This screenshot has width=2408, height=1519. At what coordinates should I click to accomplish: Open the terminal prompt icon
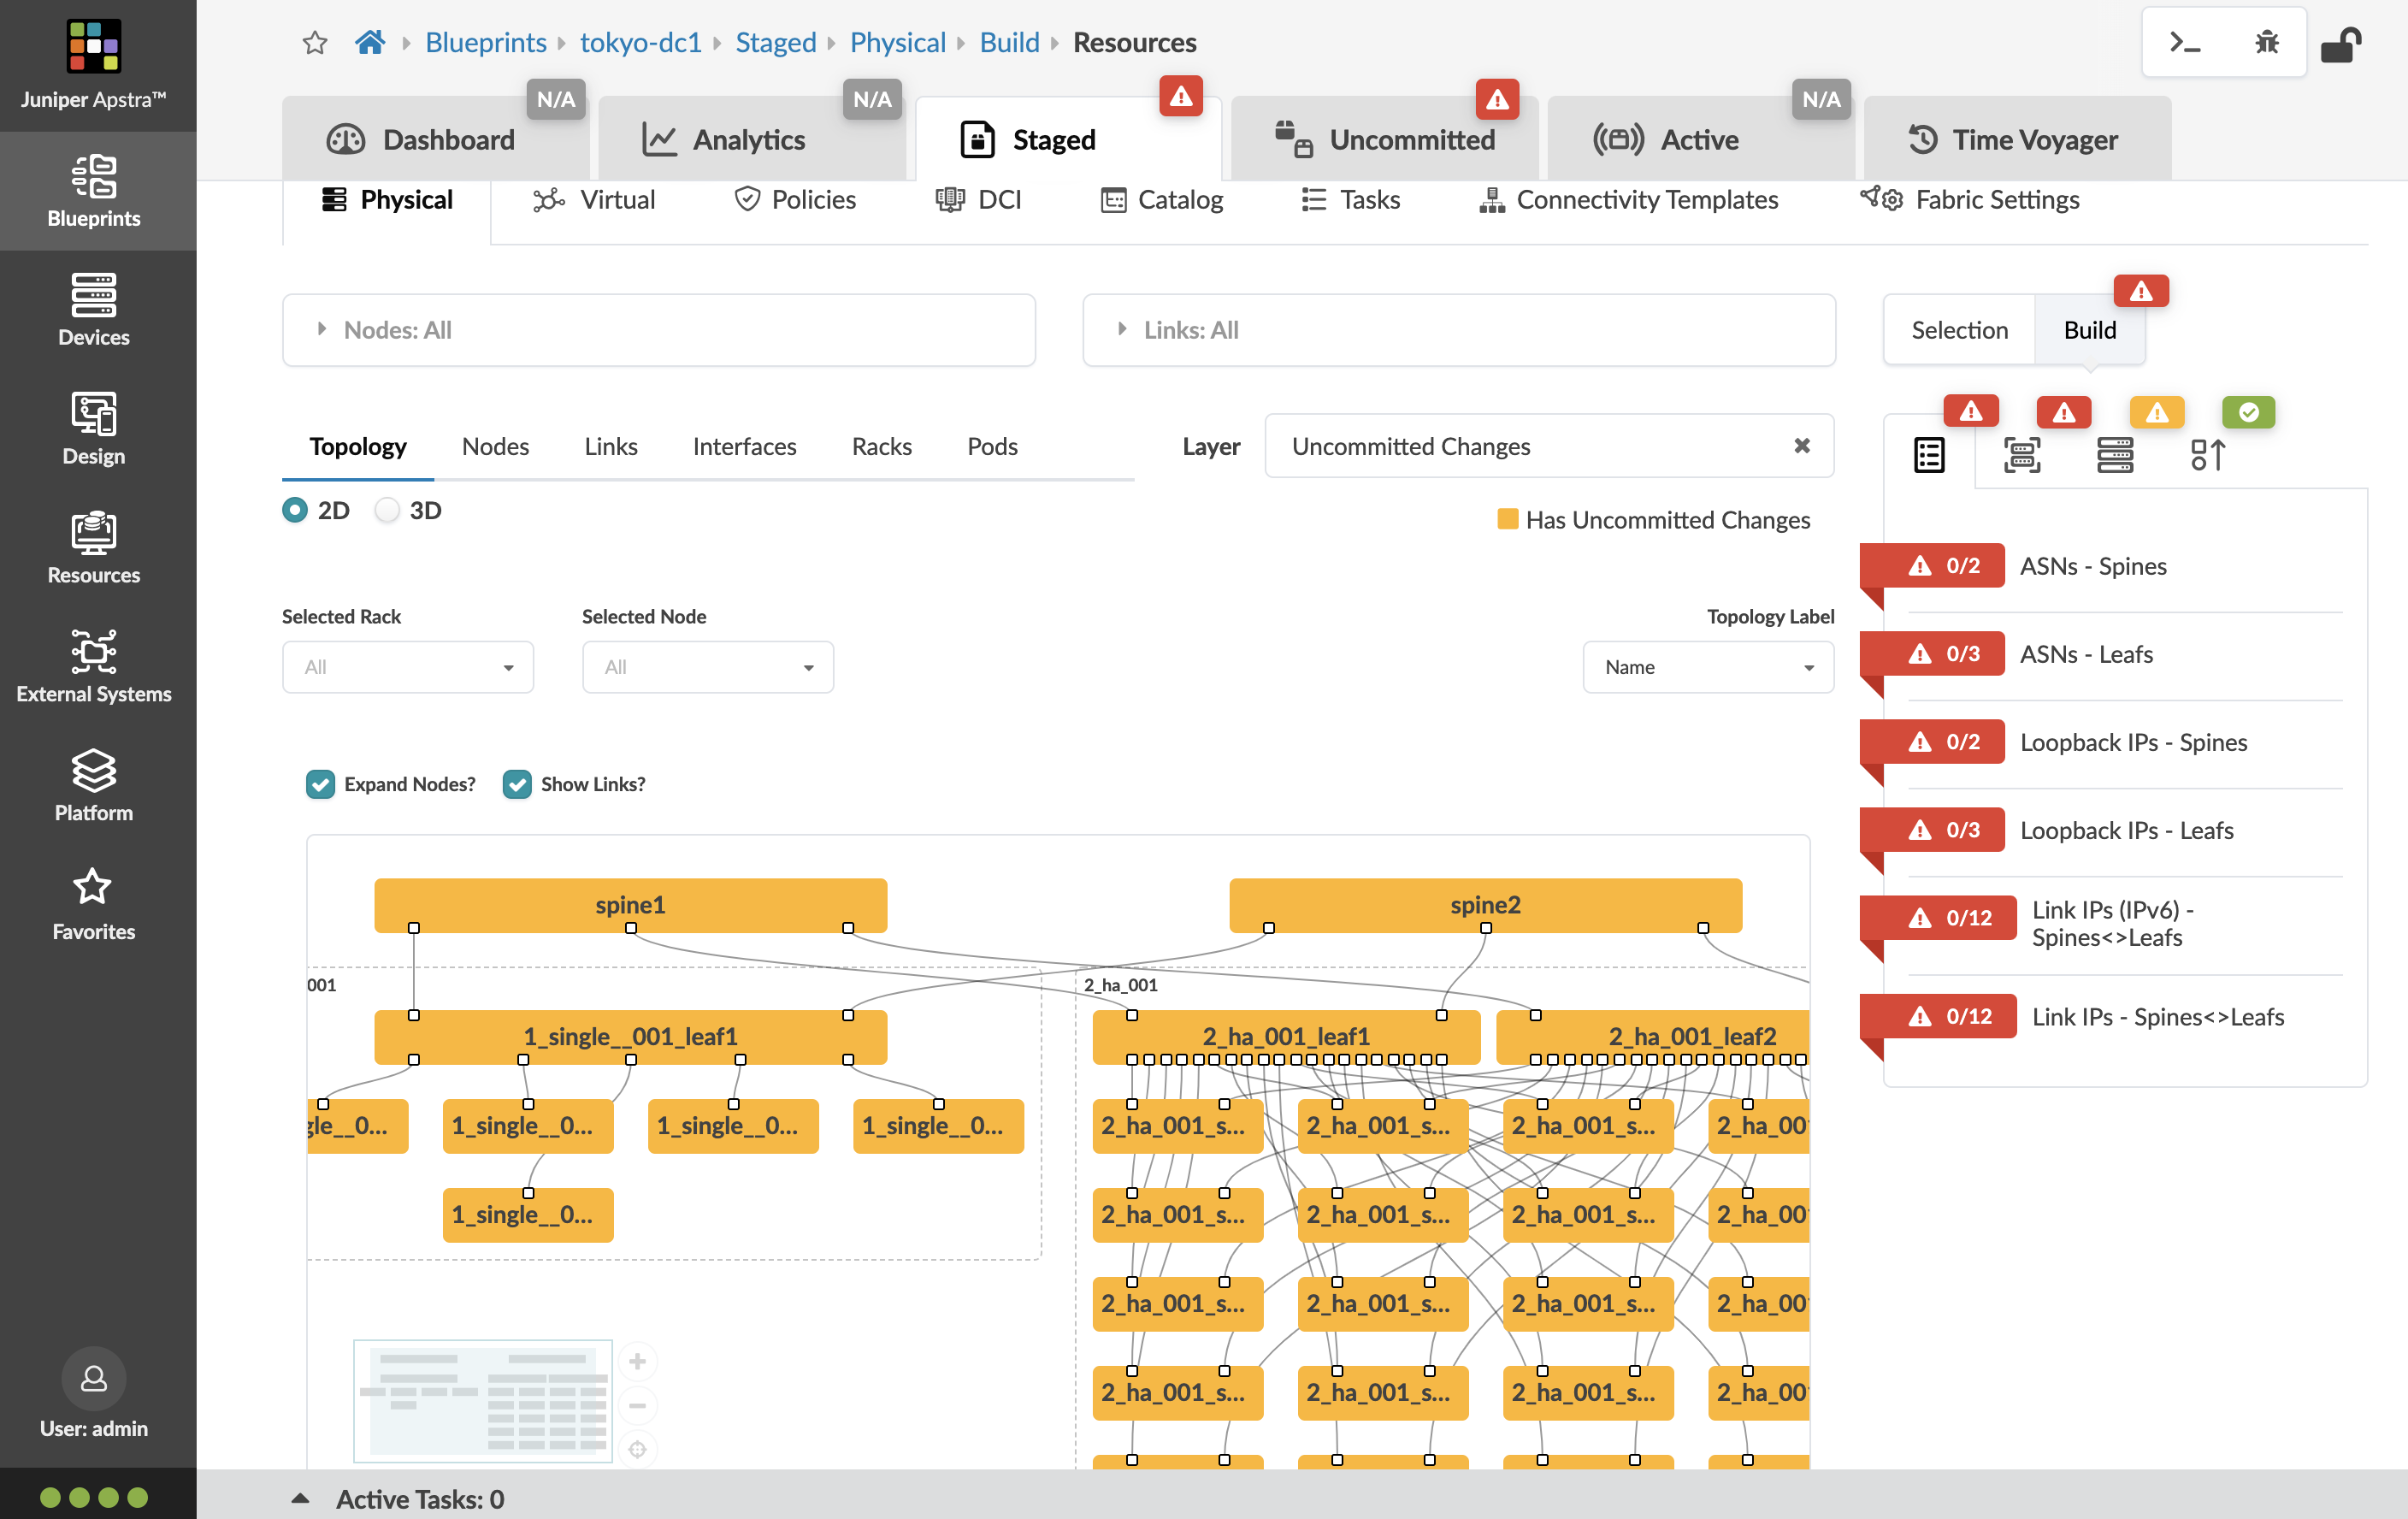pos(2183,43)
